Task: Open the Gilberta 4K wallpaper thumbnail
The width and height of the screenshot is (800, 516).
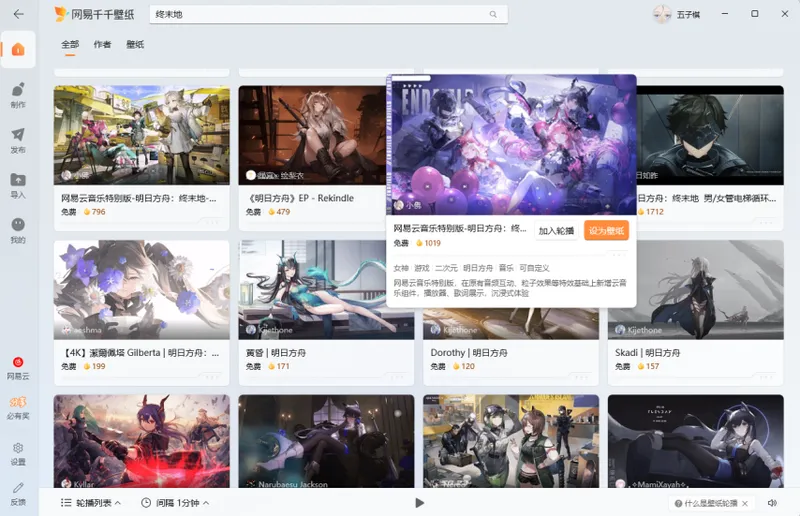Action: tap(142, 290)
